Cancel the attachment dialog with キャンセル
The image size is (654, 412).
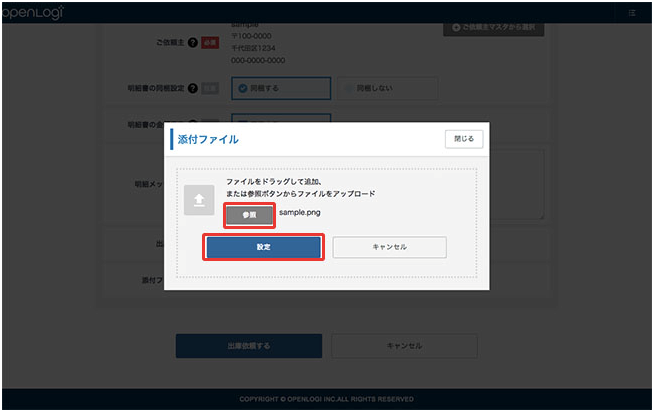coord(390,247)
